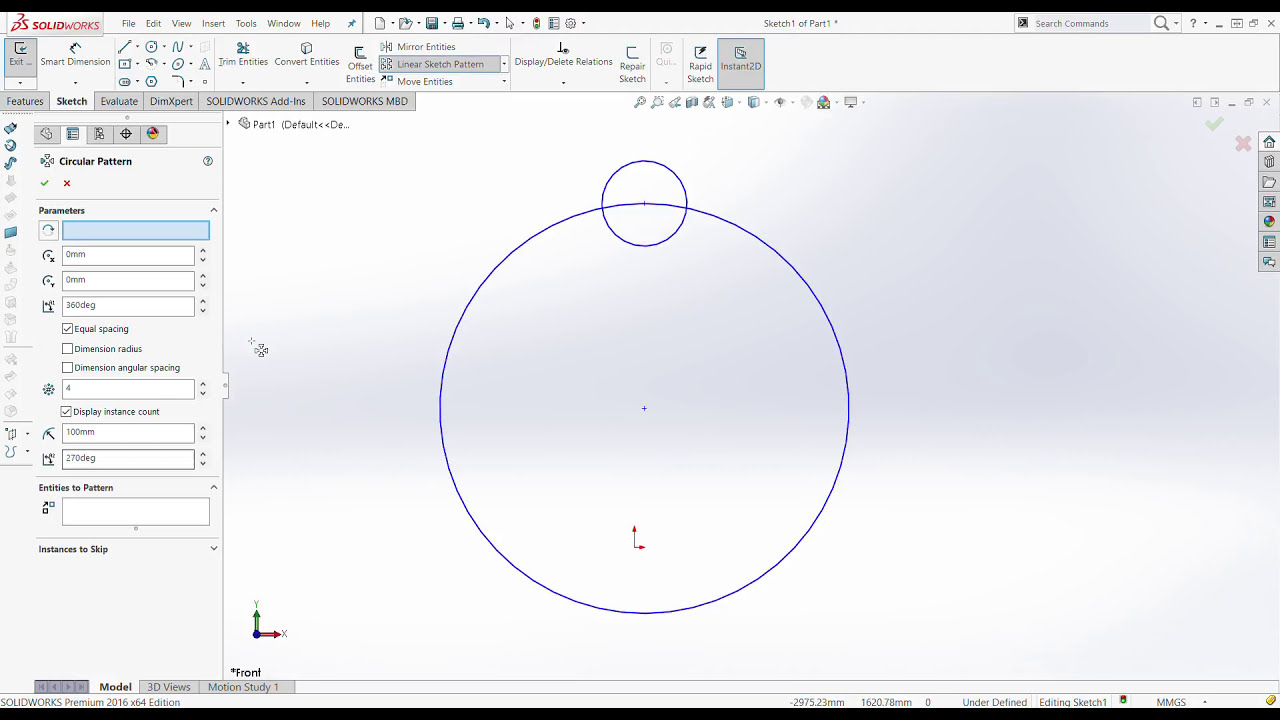Open the Search Commands dropdown arrow
The width and height of the screenshot is (1280, 720).
click(x=1177, y=23)
